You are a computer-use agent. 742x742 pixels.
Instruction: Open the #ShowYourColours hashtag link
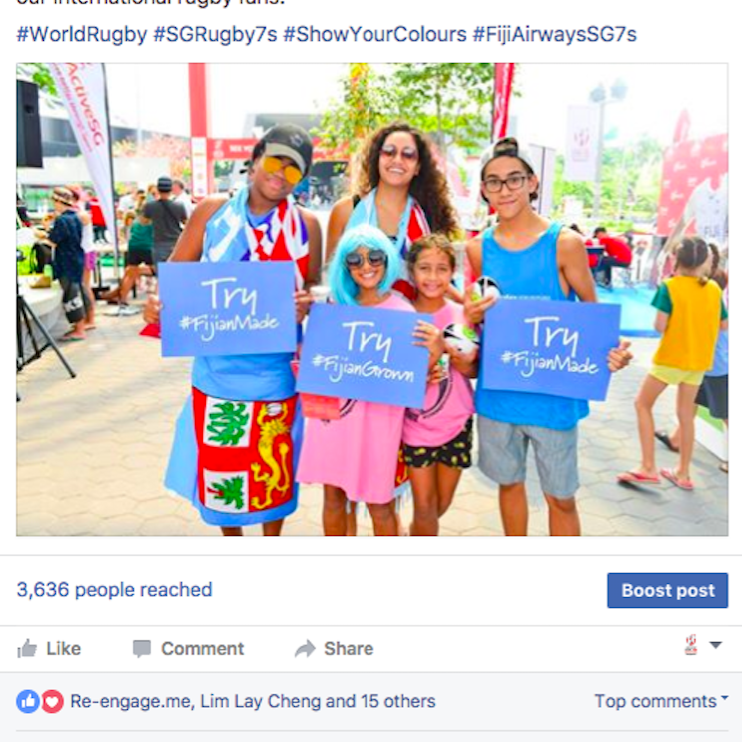375,35
